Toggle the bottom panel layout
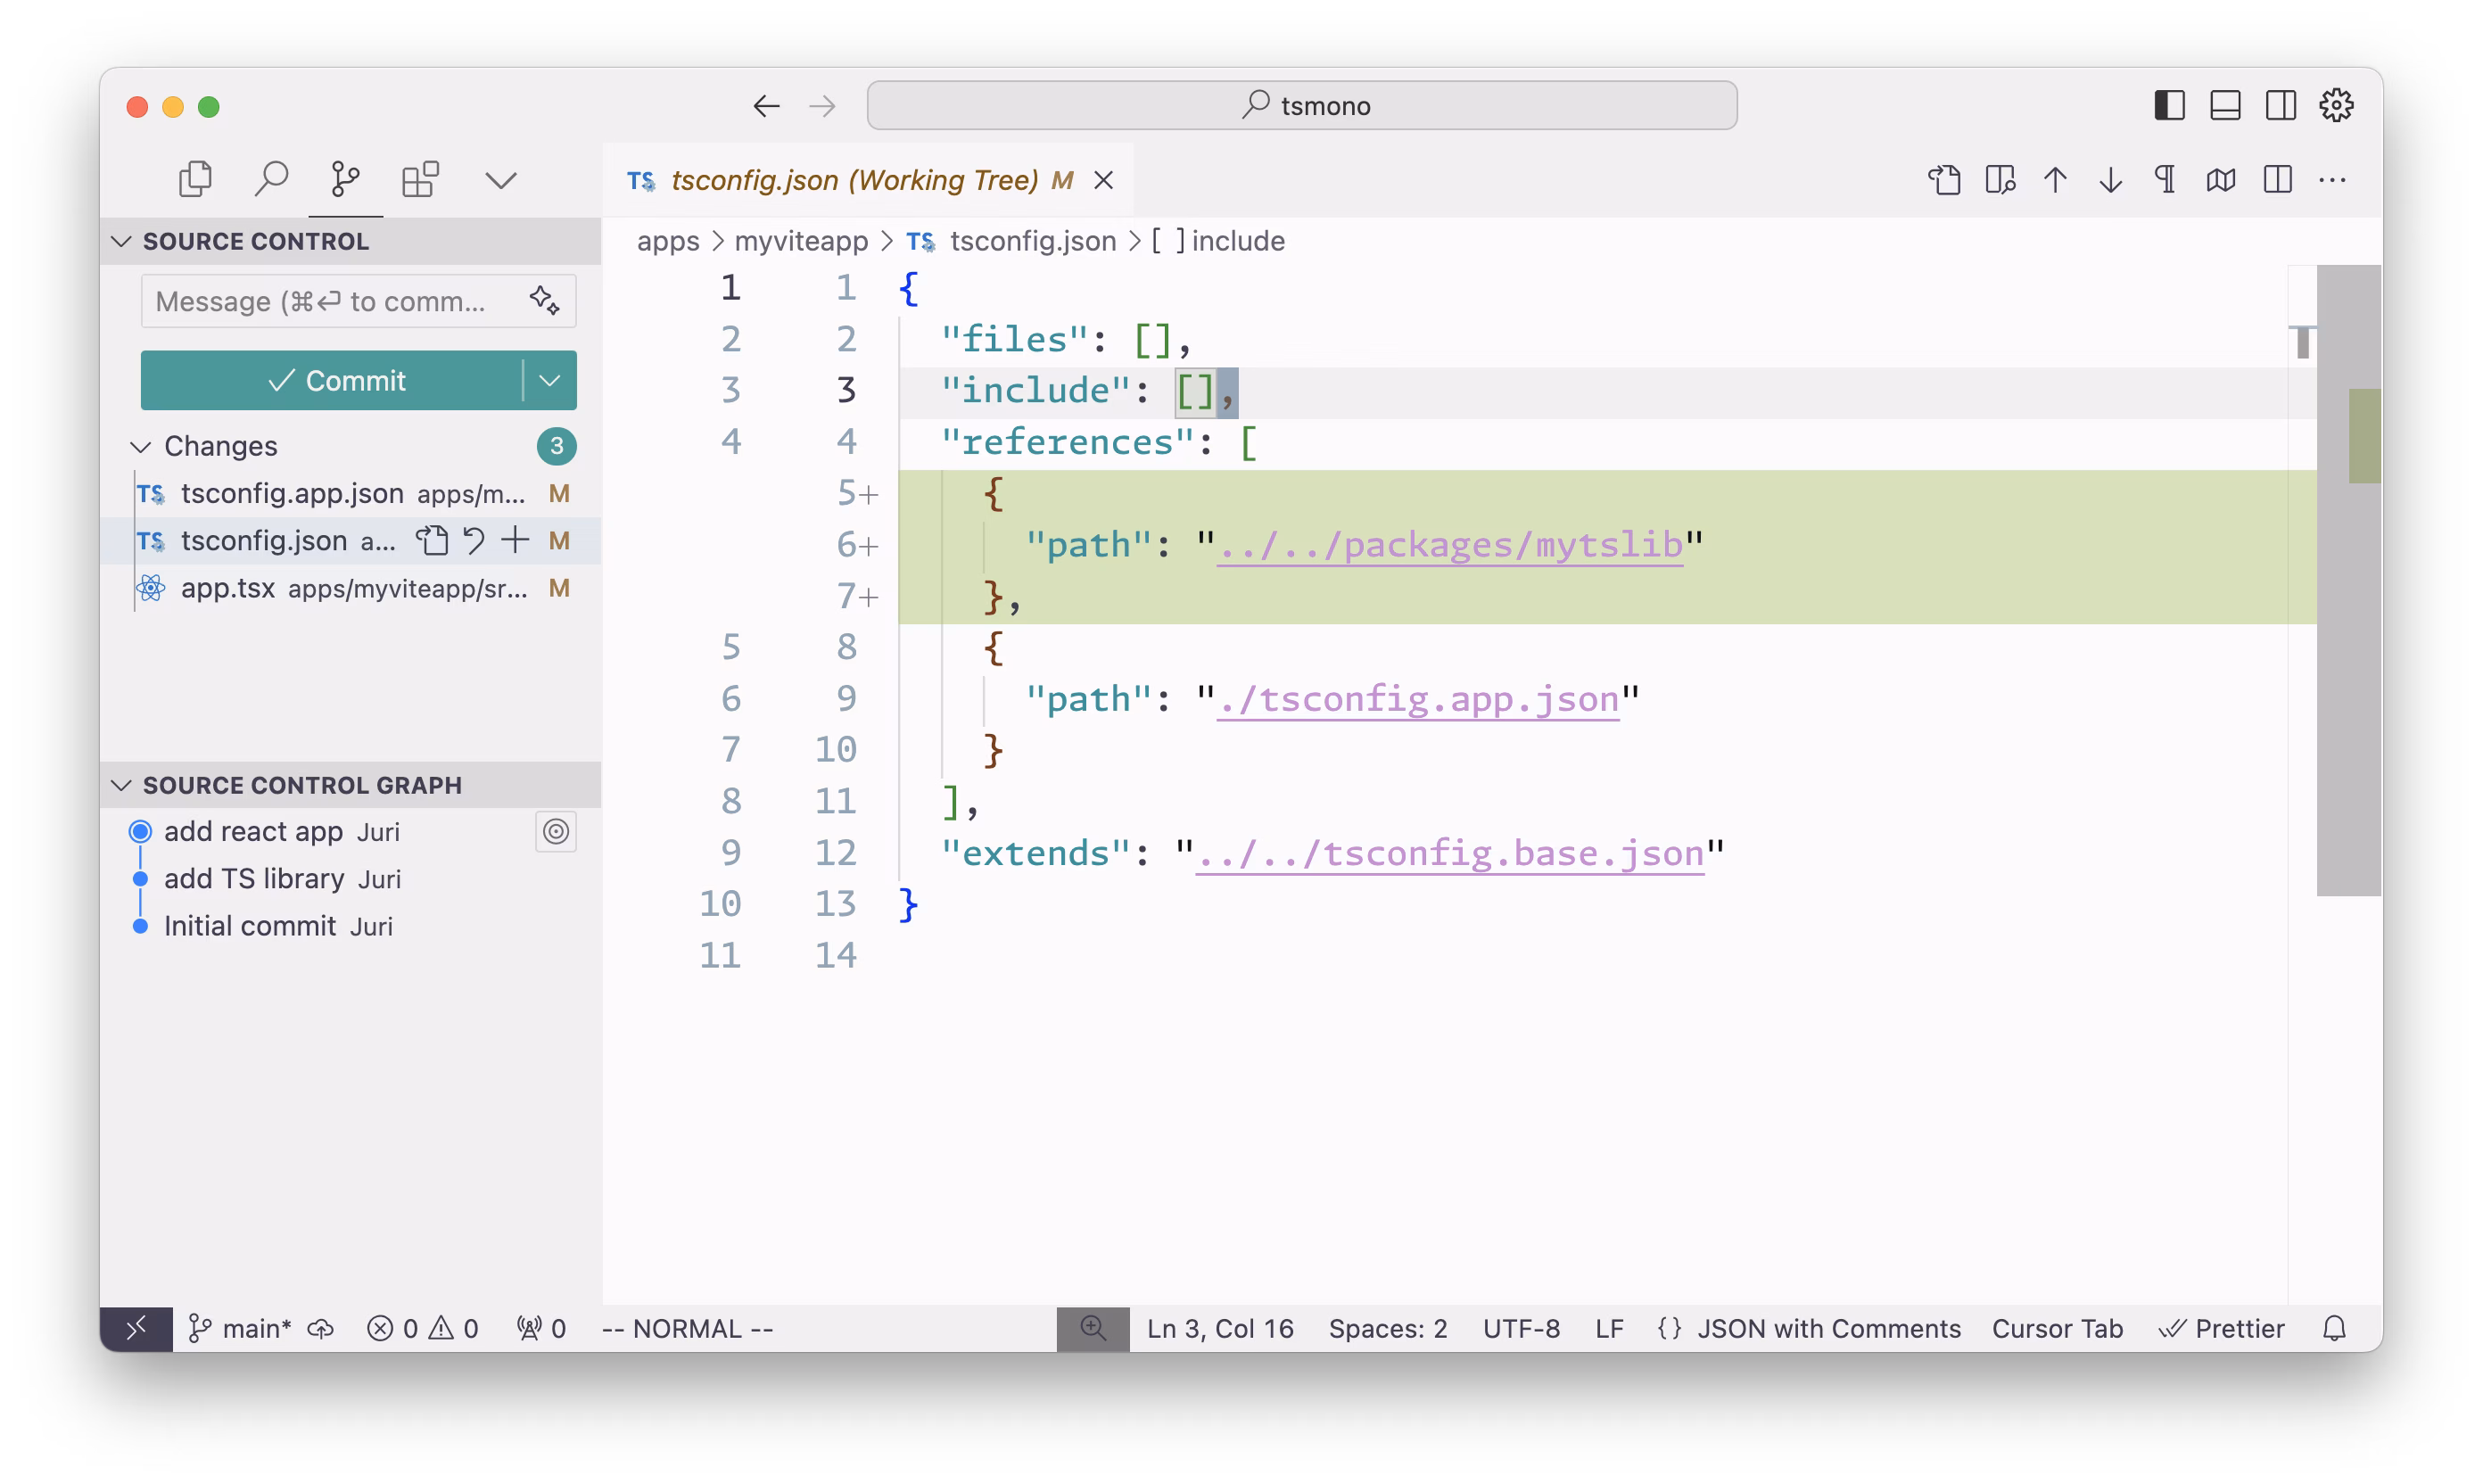The height and width of the screenshot is (1484, 2483). click(x=2225, y=105)
